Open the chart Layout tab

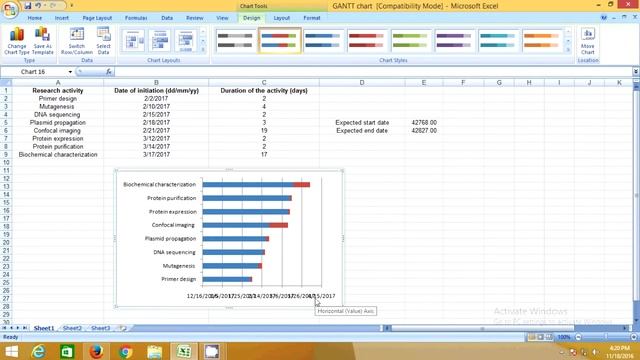(x=282, y=18)
